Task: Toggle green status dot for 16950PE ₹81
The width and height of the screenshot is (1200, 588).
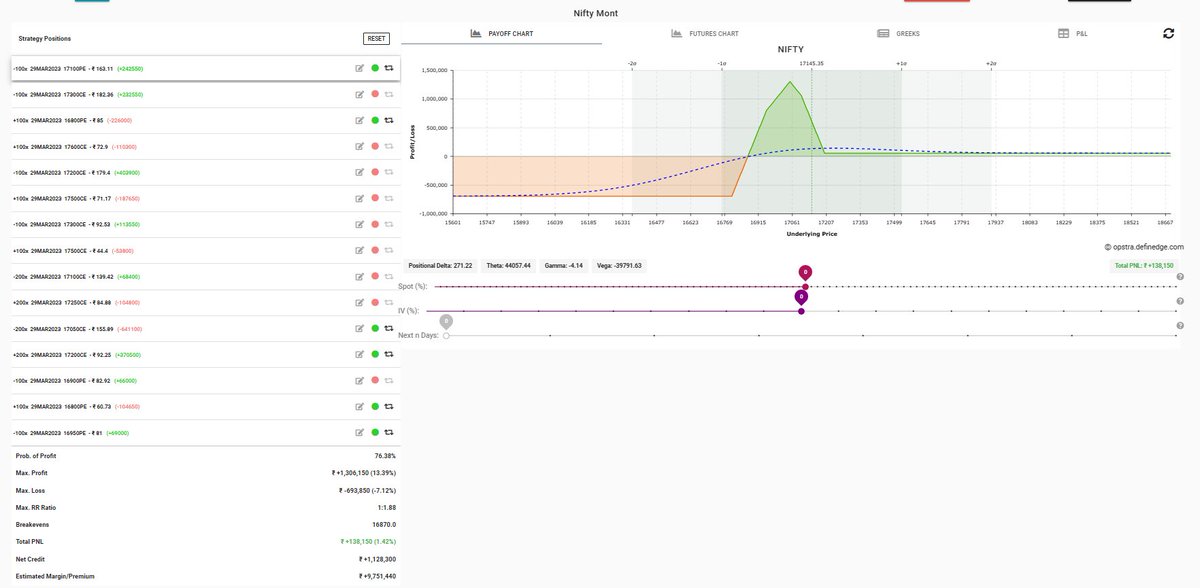Action: pyautogui.click(x=374, y=432)
